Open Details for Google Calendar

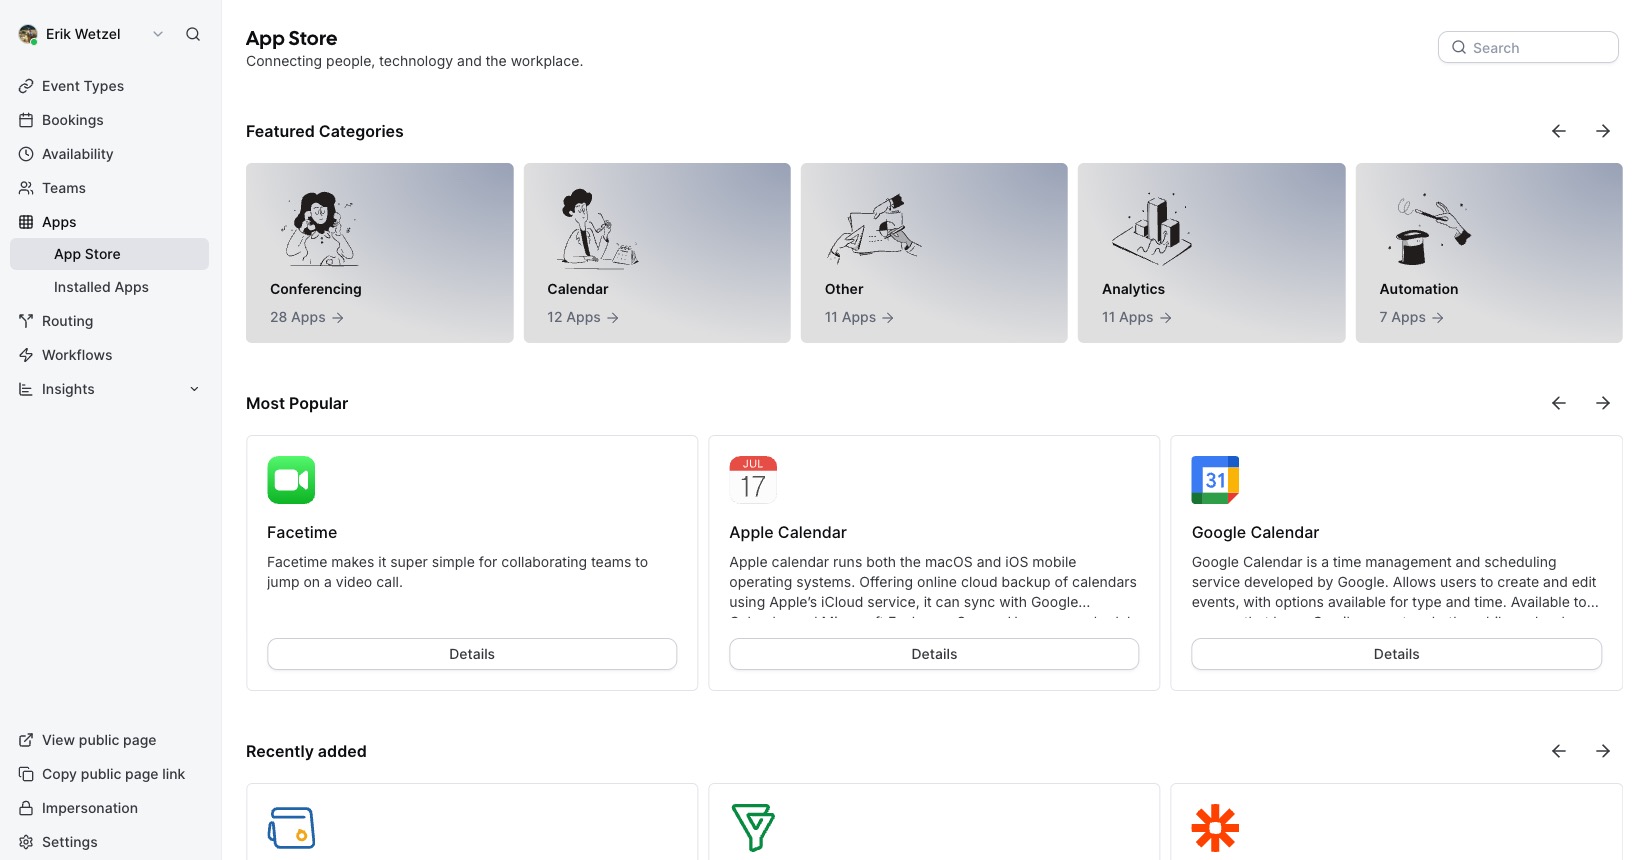pyautogui.click(x=1396, y=654)
